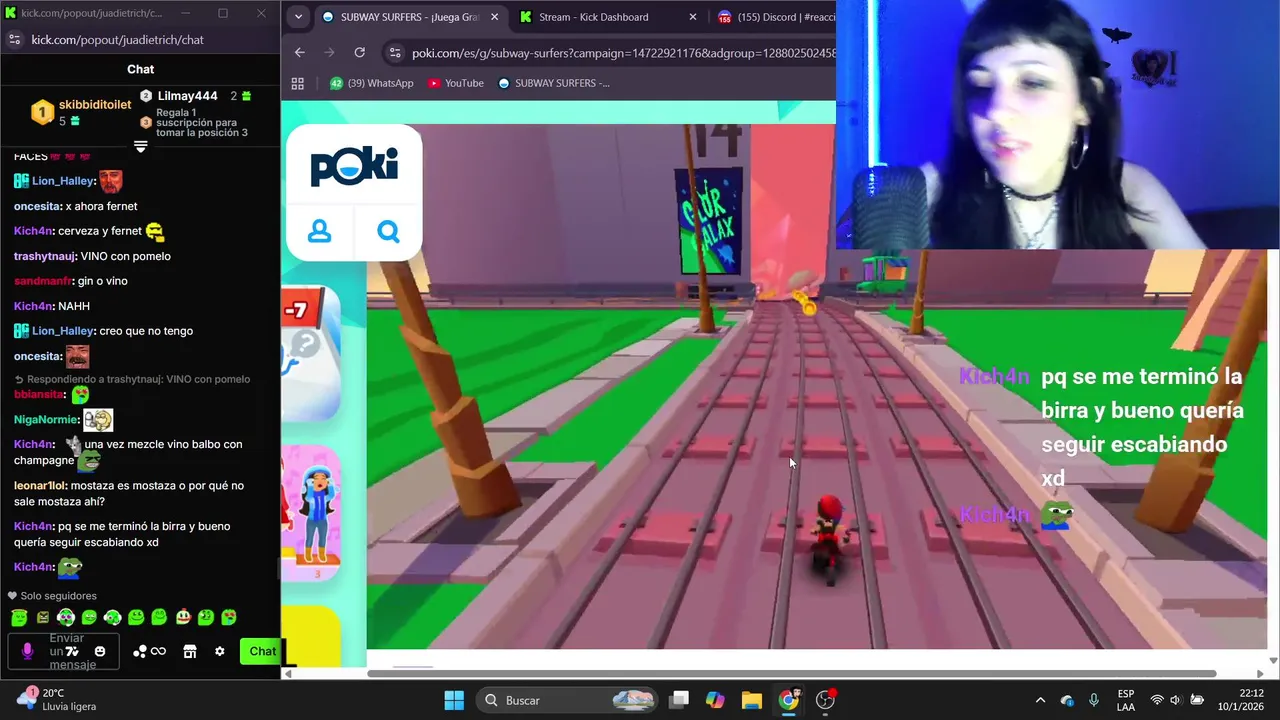The image size is (1280, 720).
Task: Click the Kick popout address bar URL
Action: [117, 40]
